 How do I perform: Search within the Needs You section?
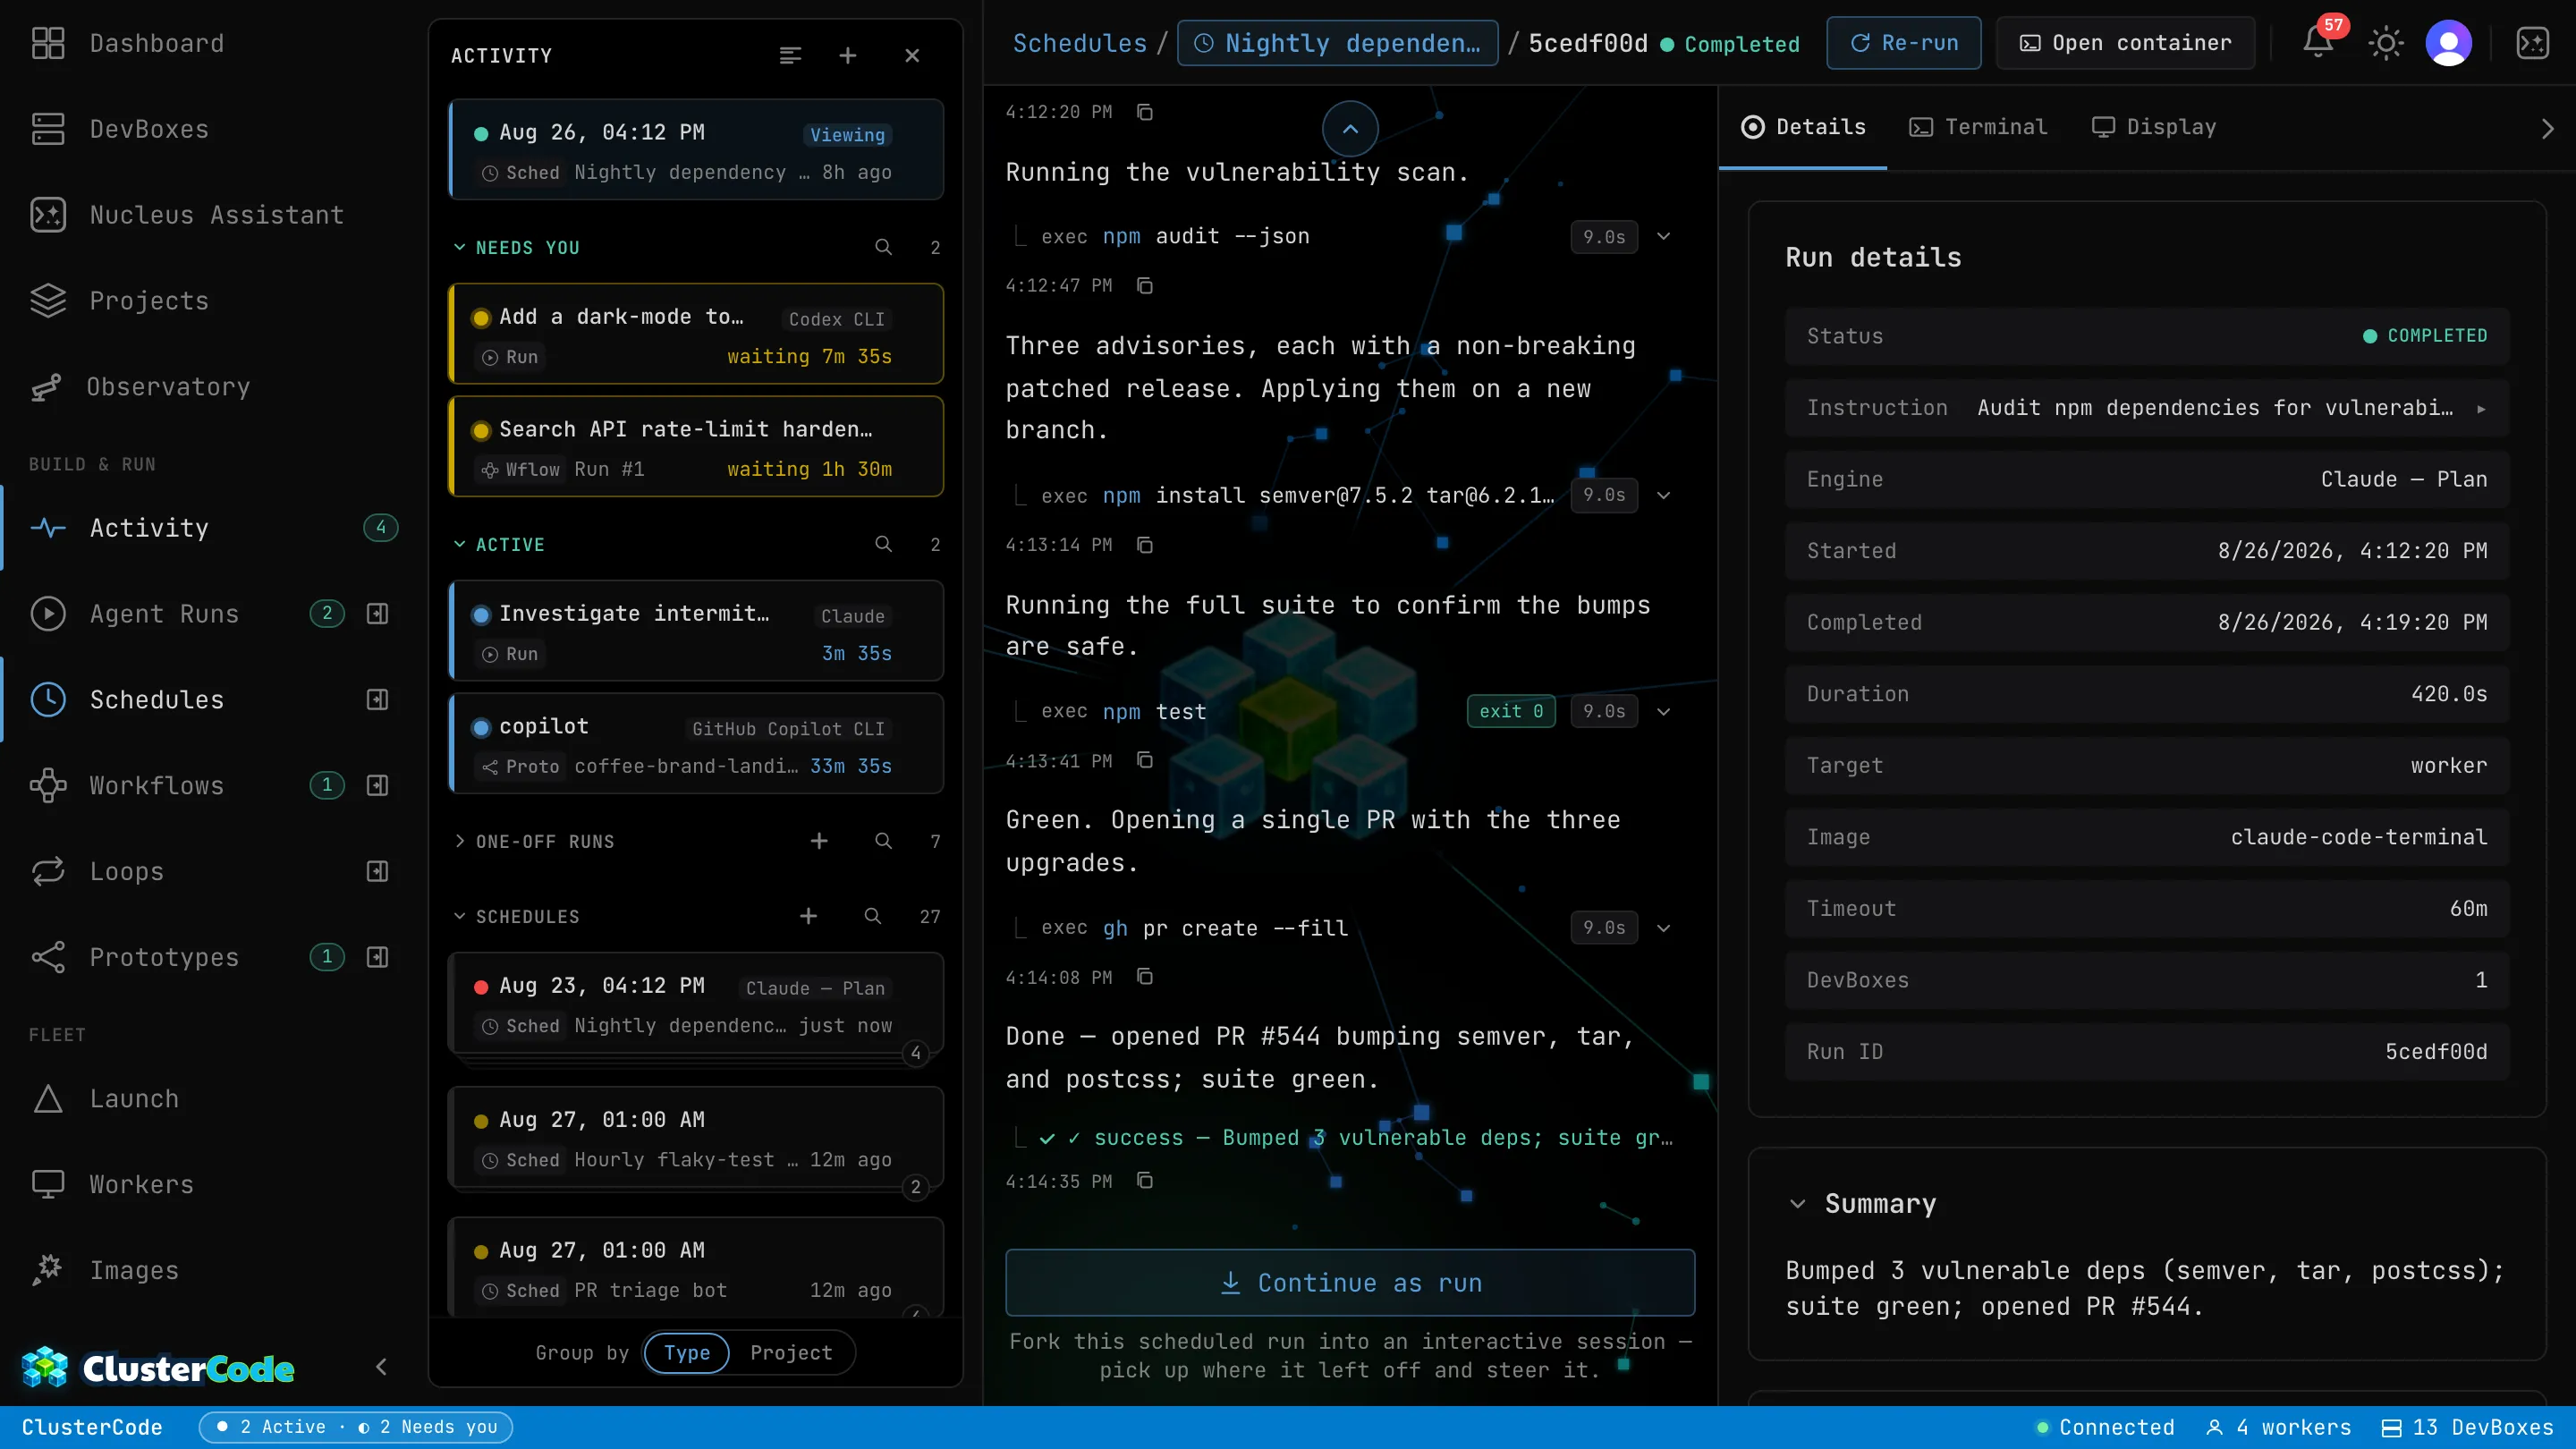(x=883, y=247)
